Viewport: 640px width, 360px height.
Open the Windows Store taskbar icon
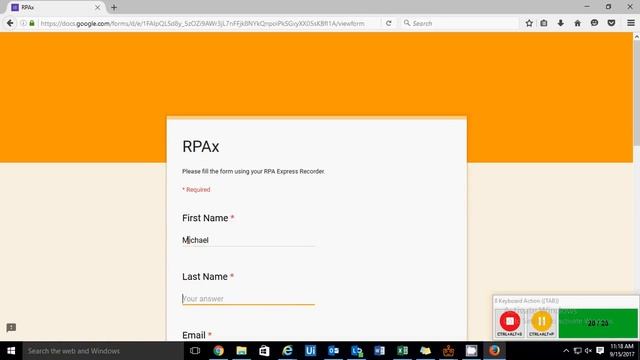pyautogui.click(x=264, y=351)
